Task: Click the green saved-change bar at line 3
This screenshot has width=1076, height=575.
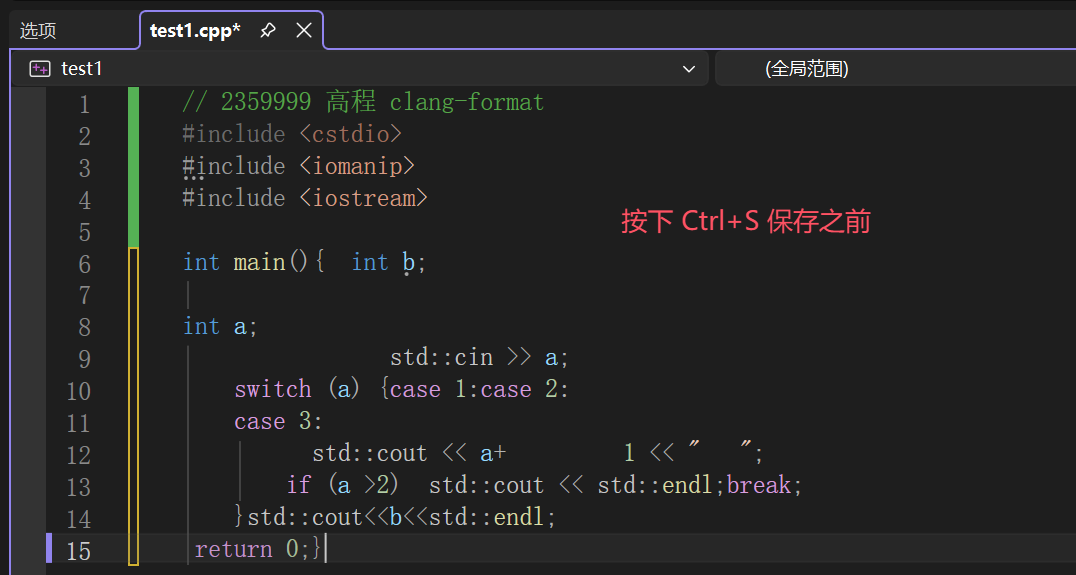Action: point(133,167)
